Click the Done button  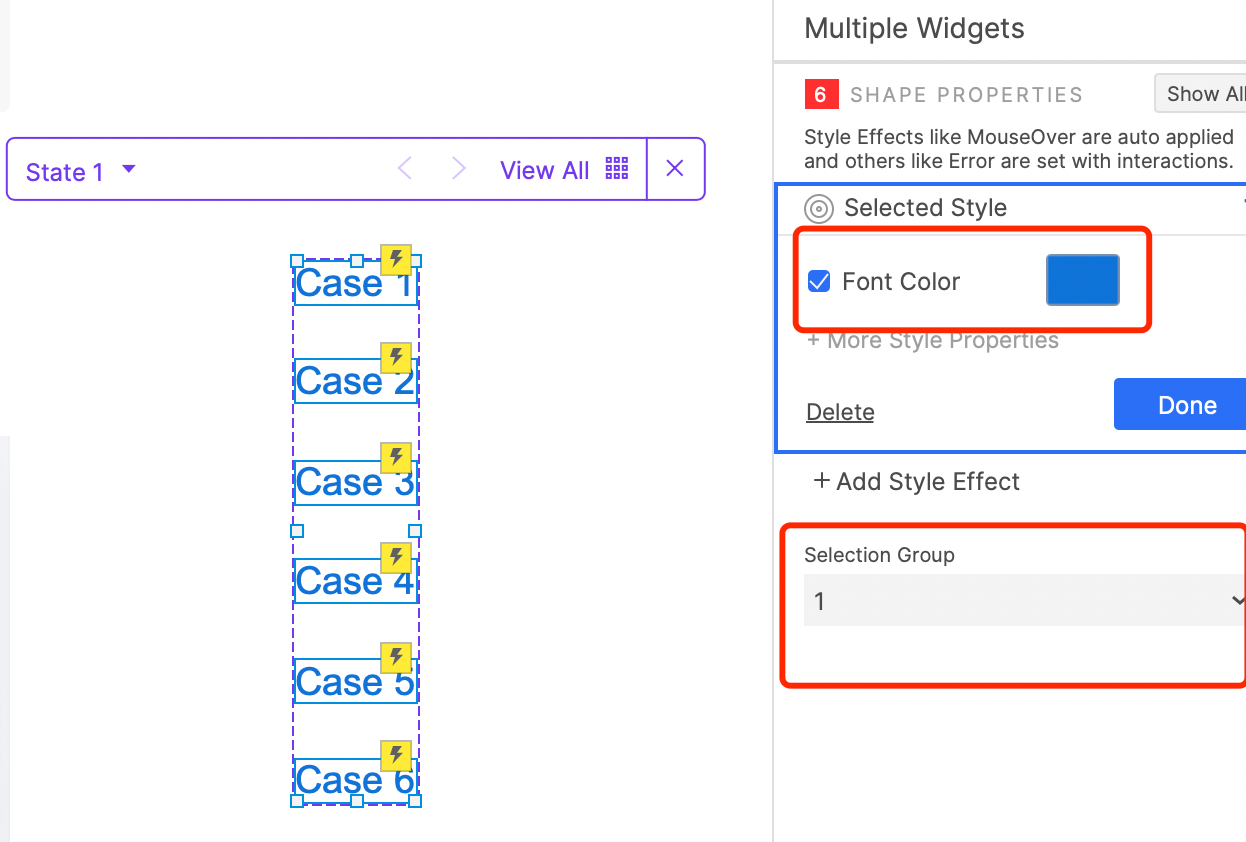[1186, 405]
